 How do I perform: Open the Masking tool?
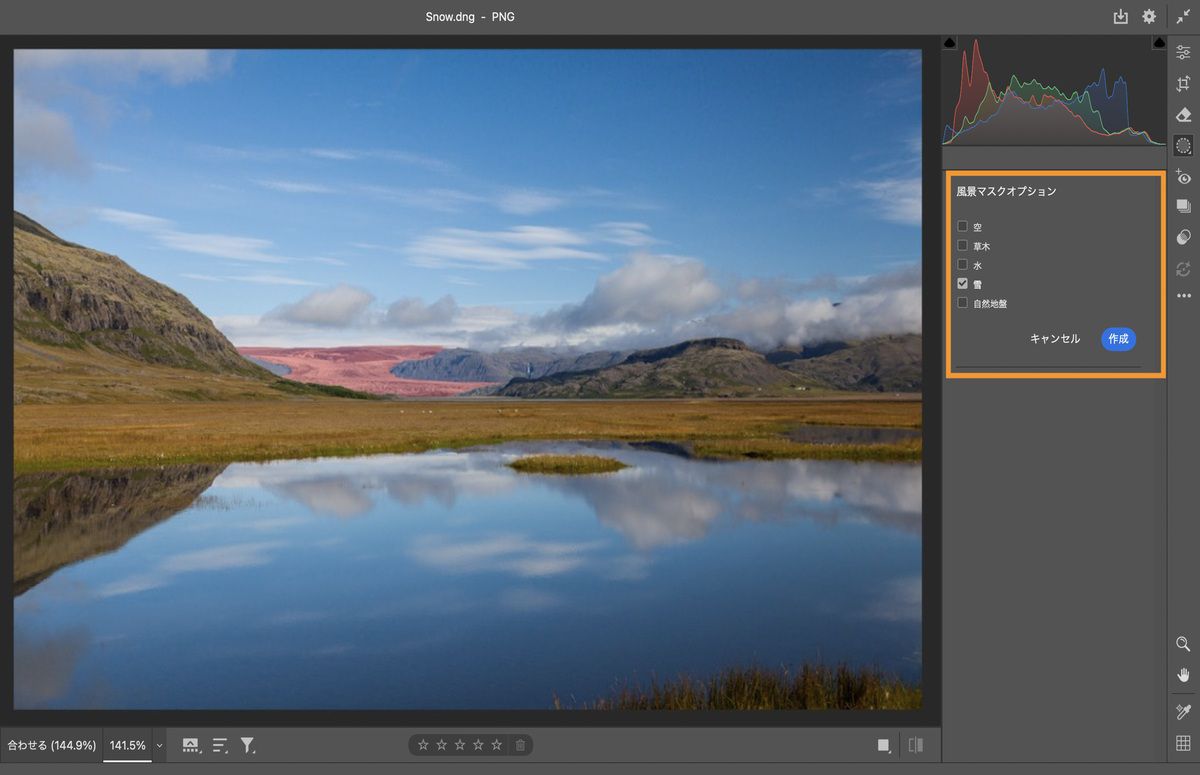(x=1184, y=146)
